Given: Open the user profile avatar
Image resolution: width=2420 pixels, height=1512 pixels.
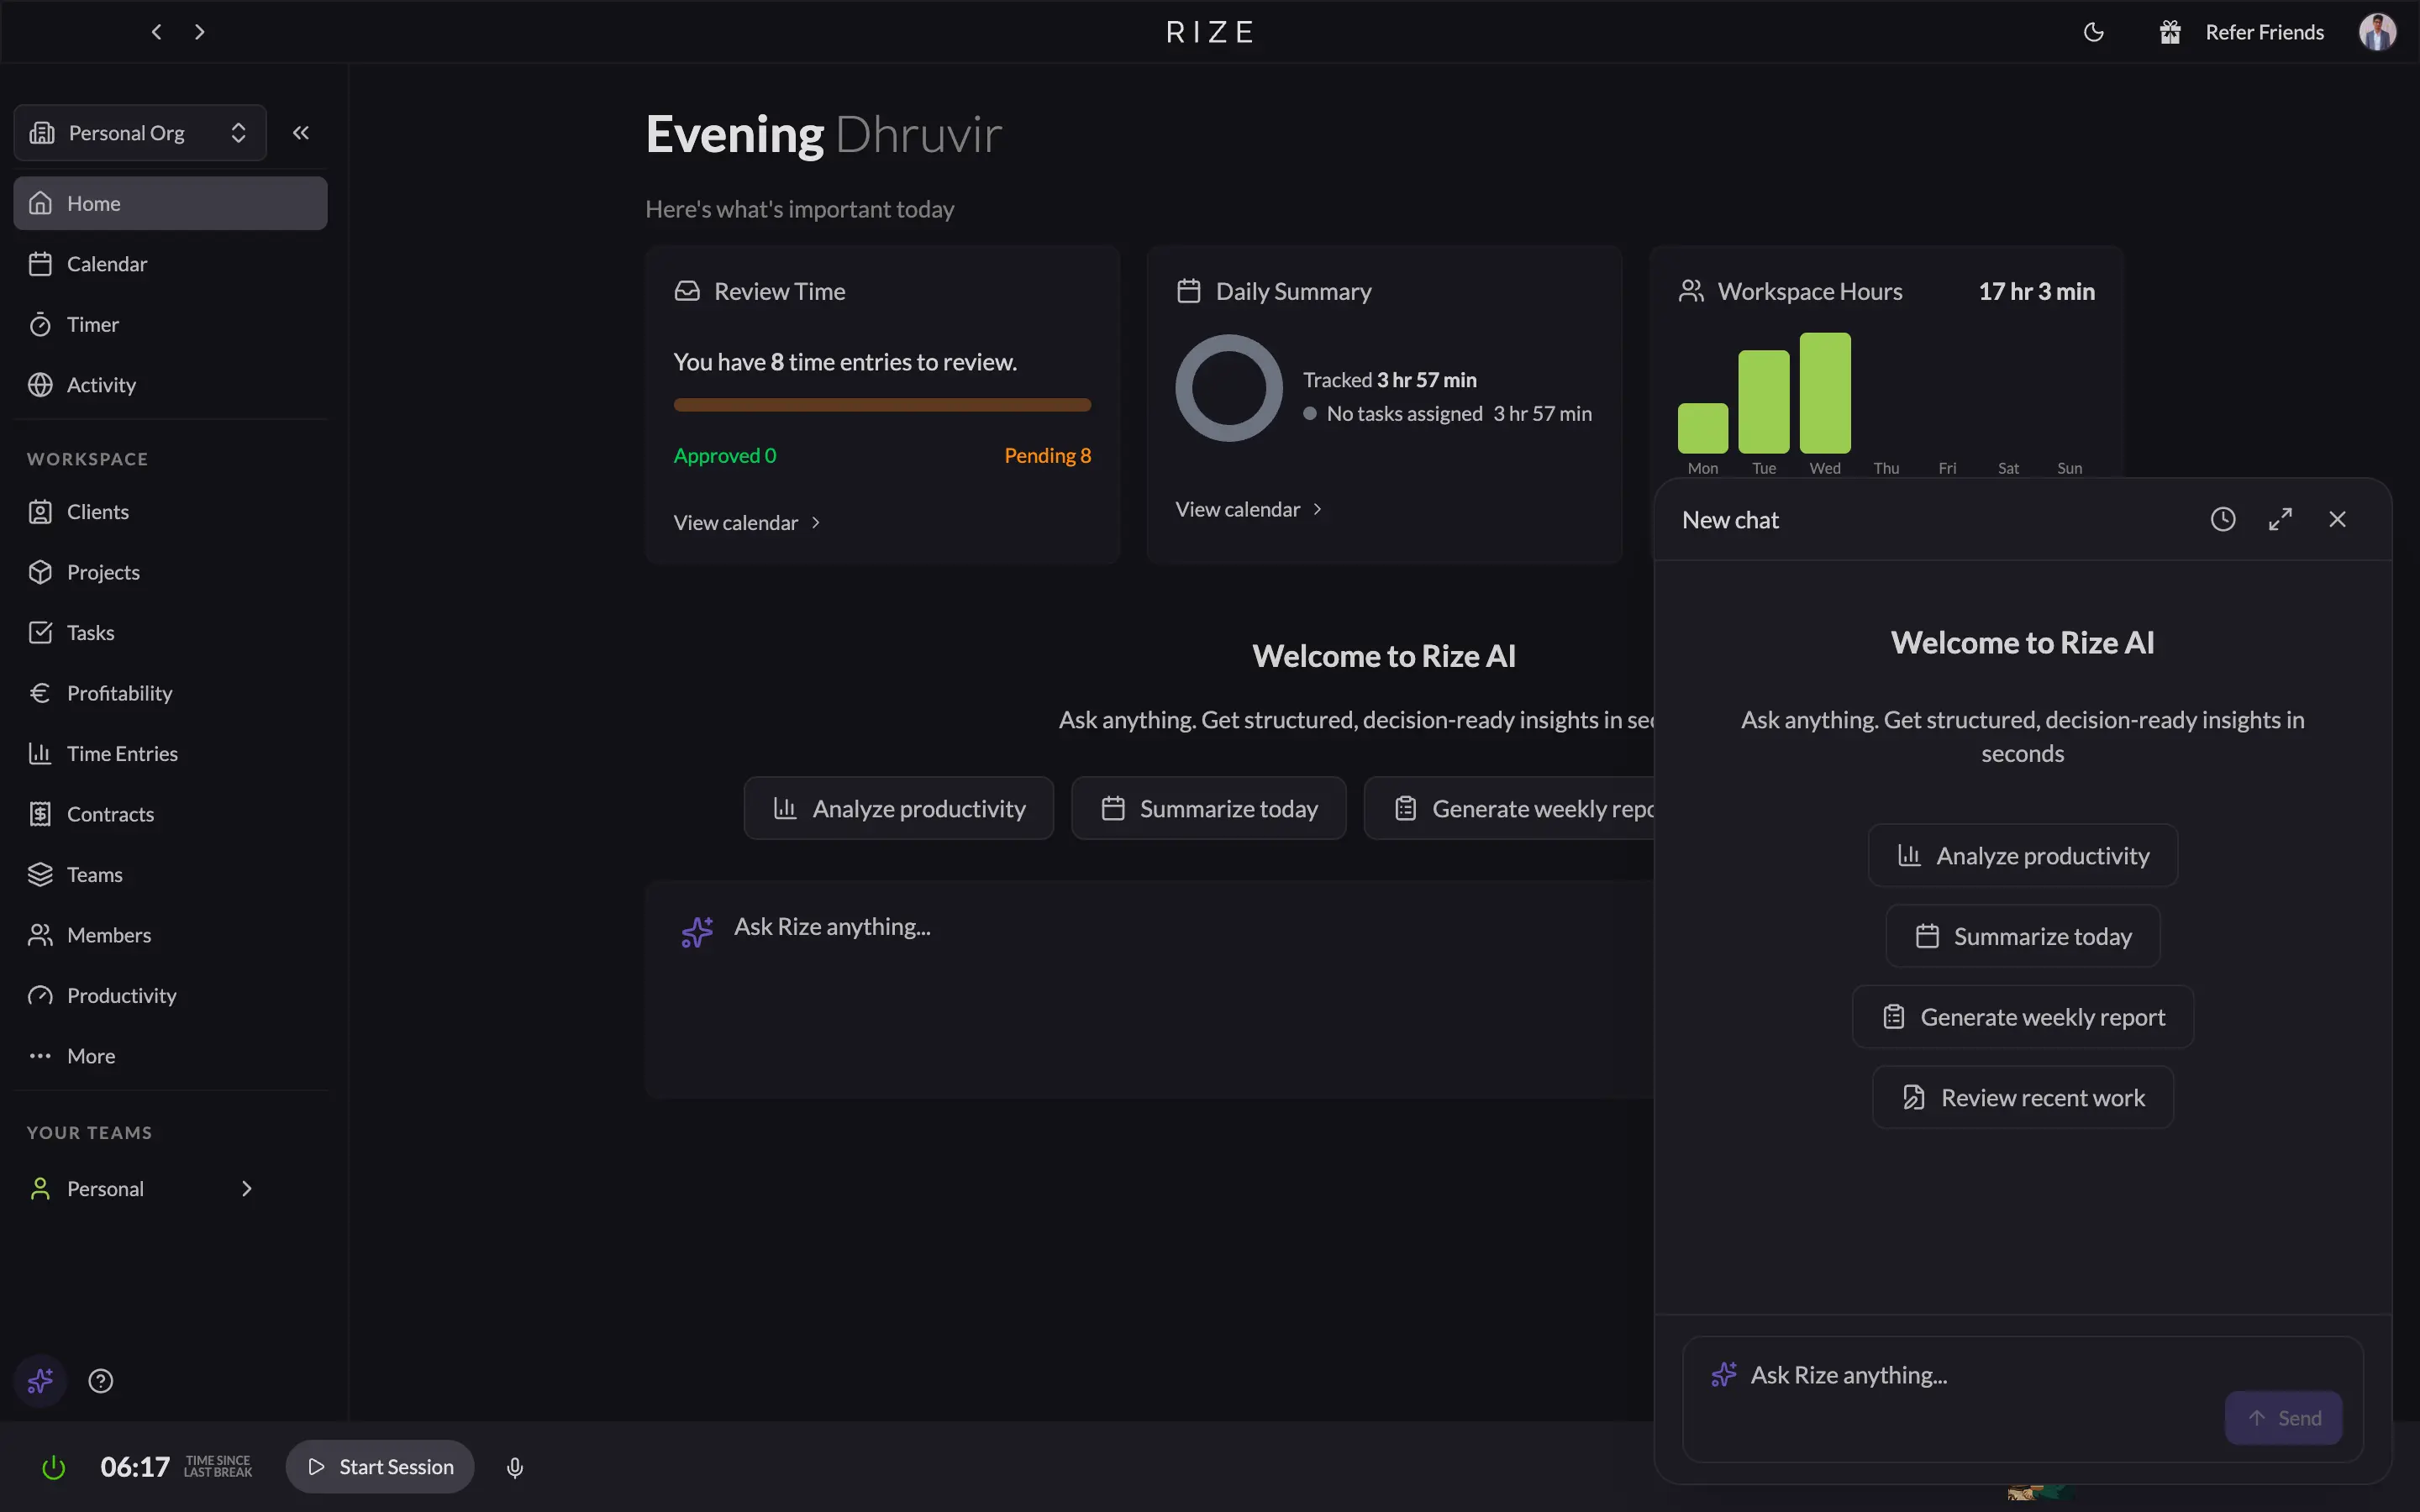Looking at the screenshot, I should tap(2377, 32).
